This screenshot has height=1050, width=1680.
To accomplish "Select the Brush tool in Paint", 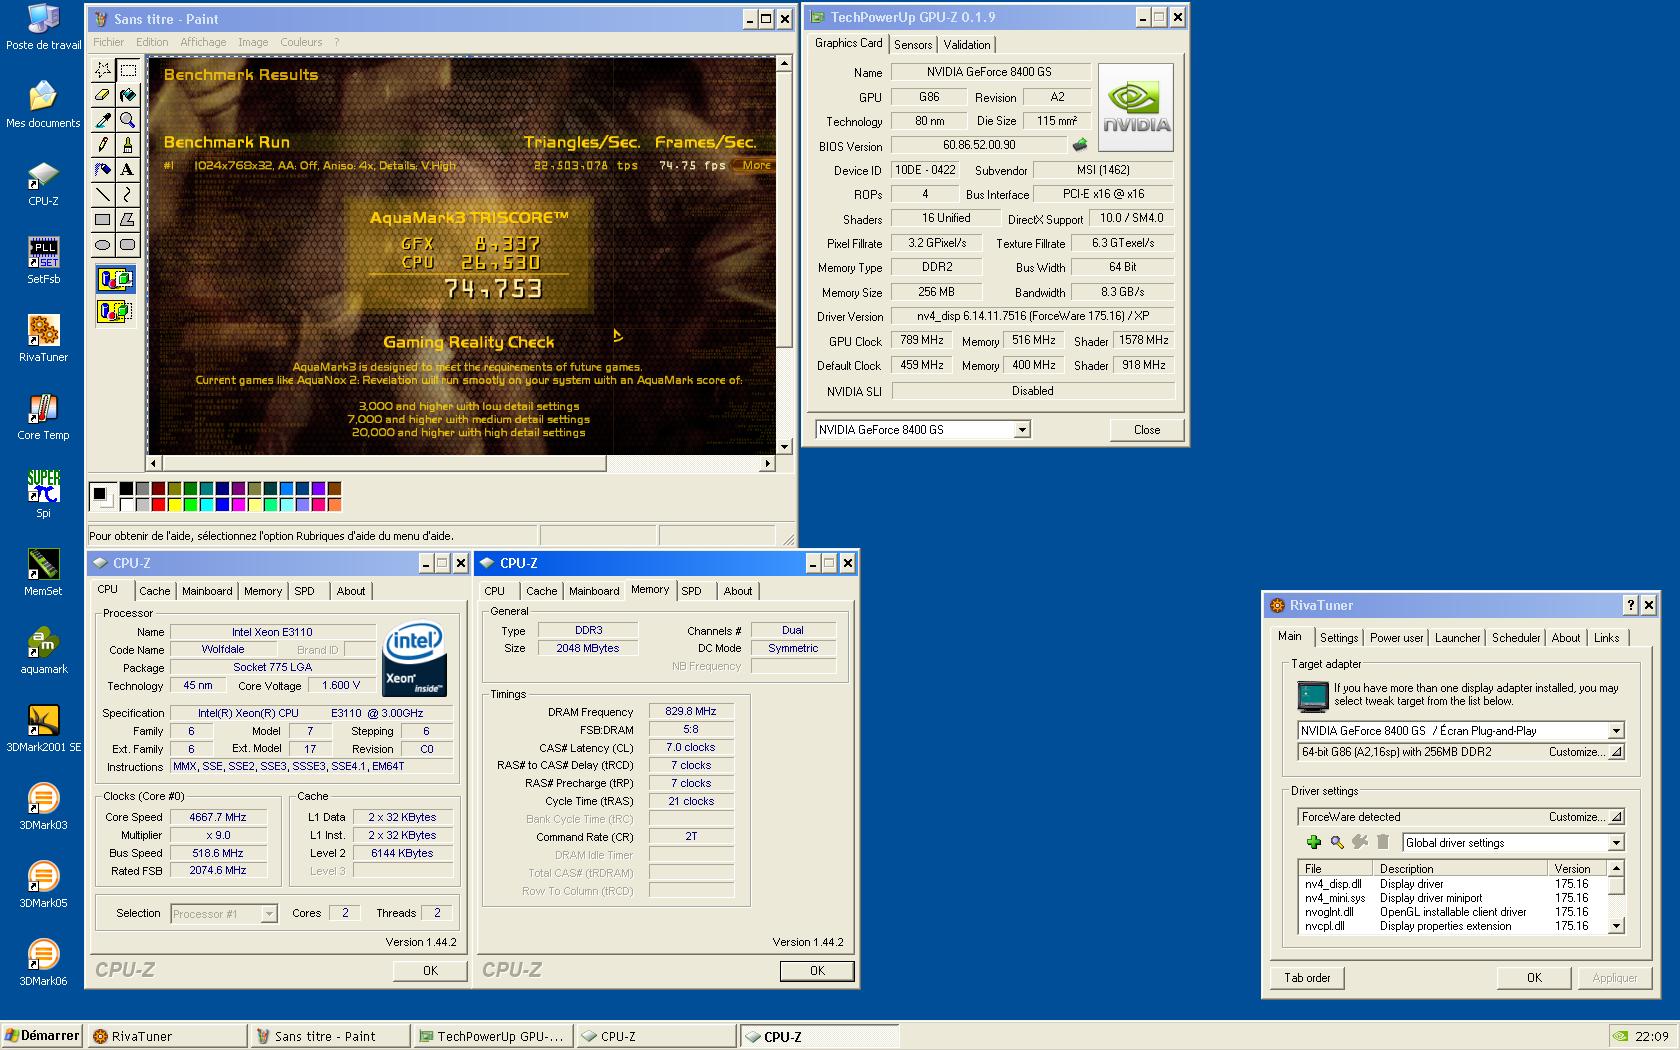I will click(128, 144).
